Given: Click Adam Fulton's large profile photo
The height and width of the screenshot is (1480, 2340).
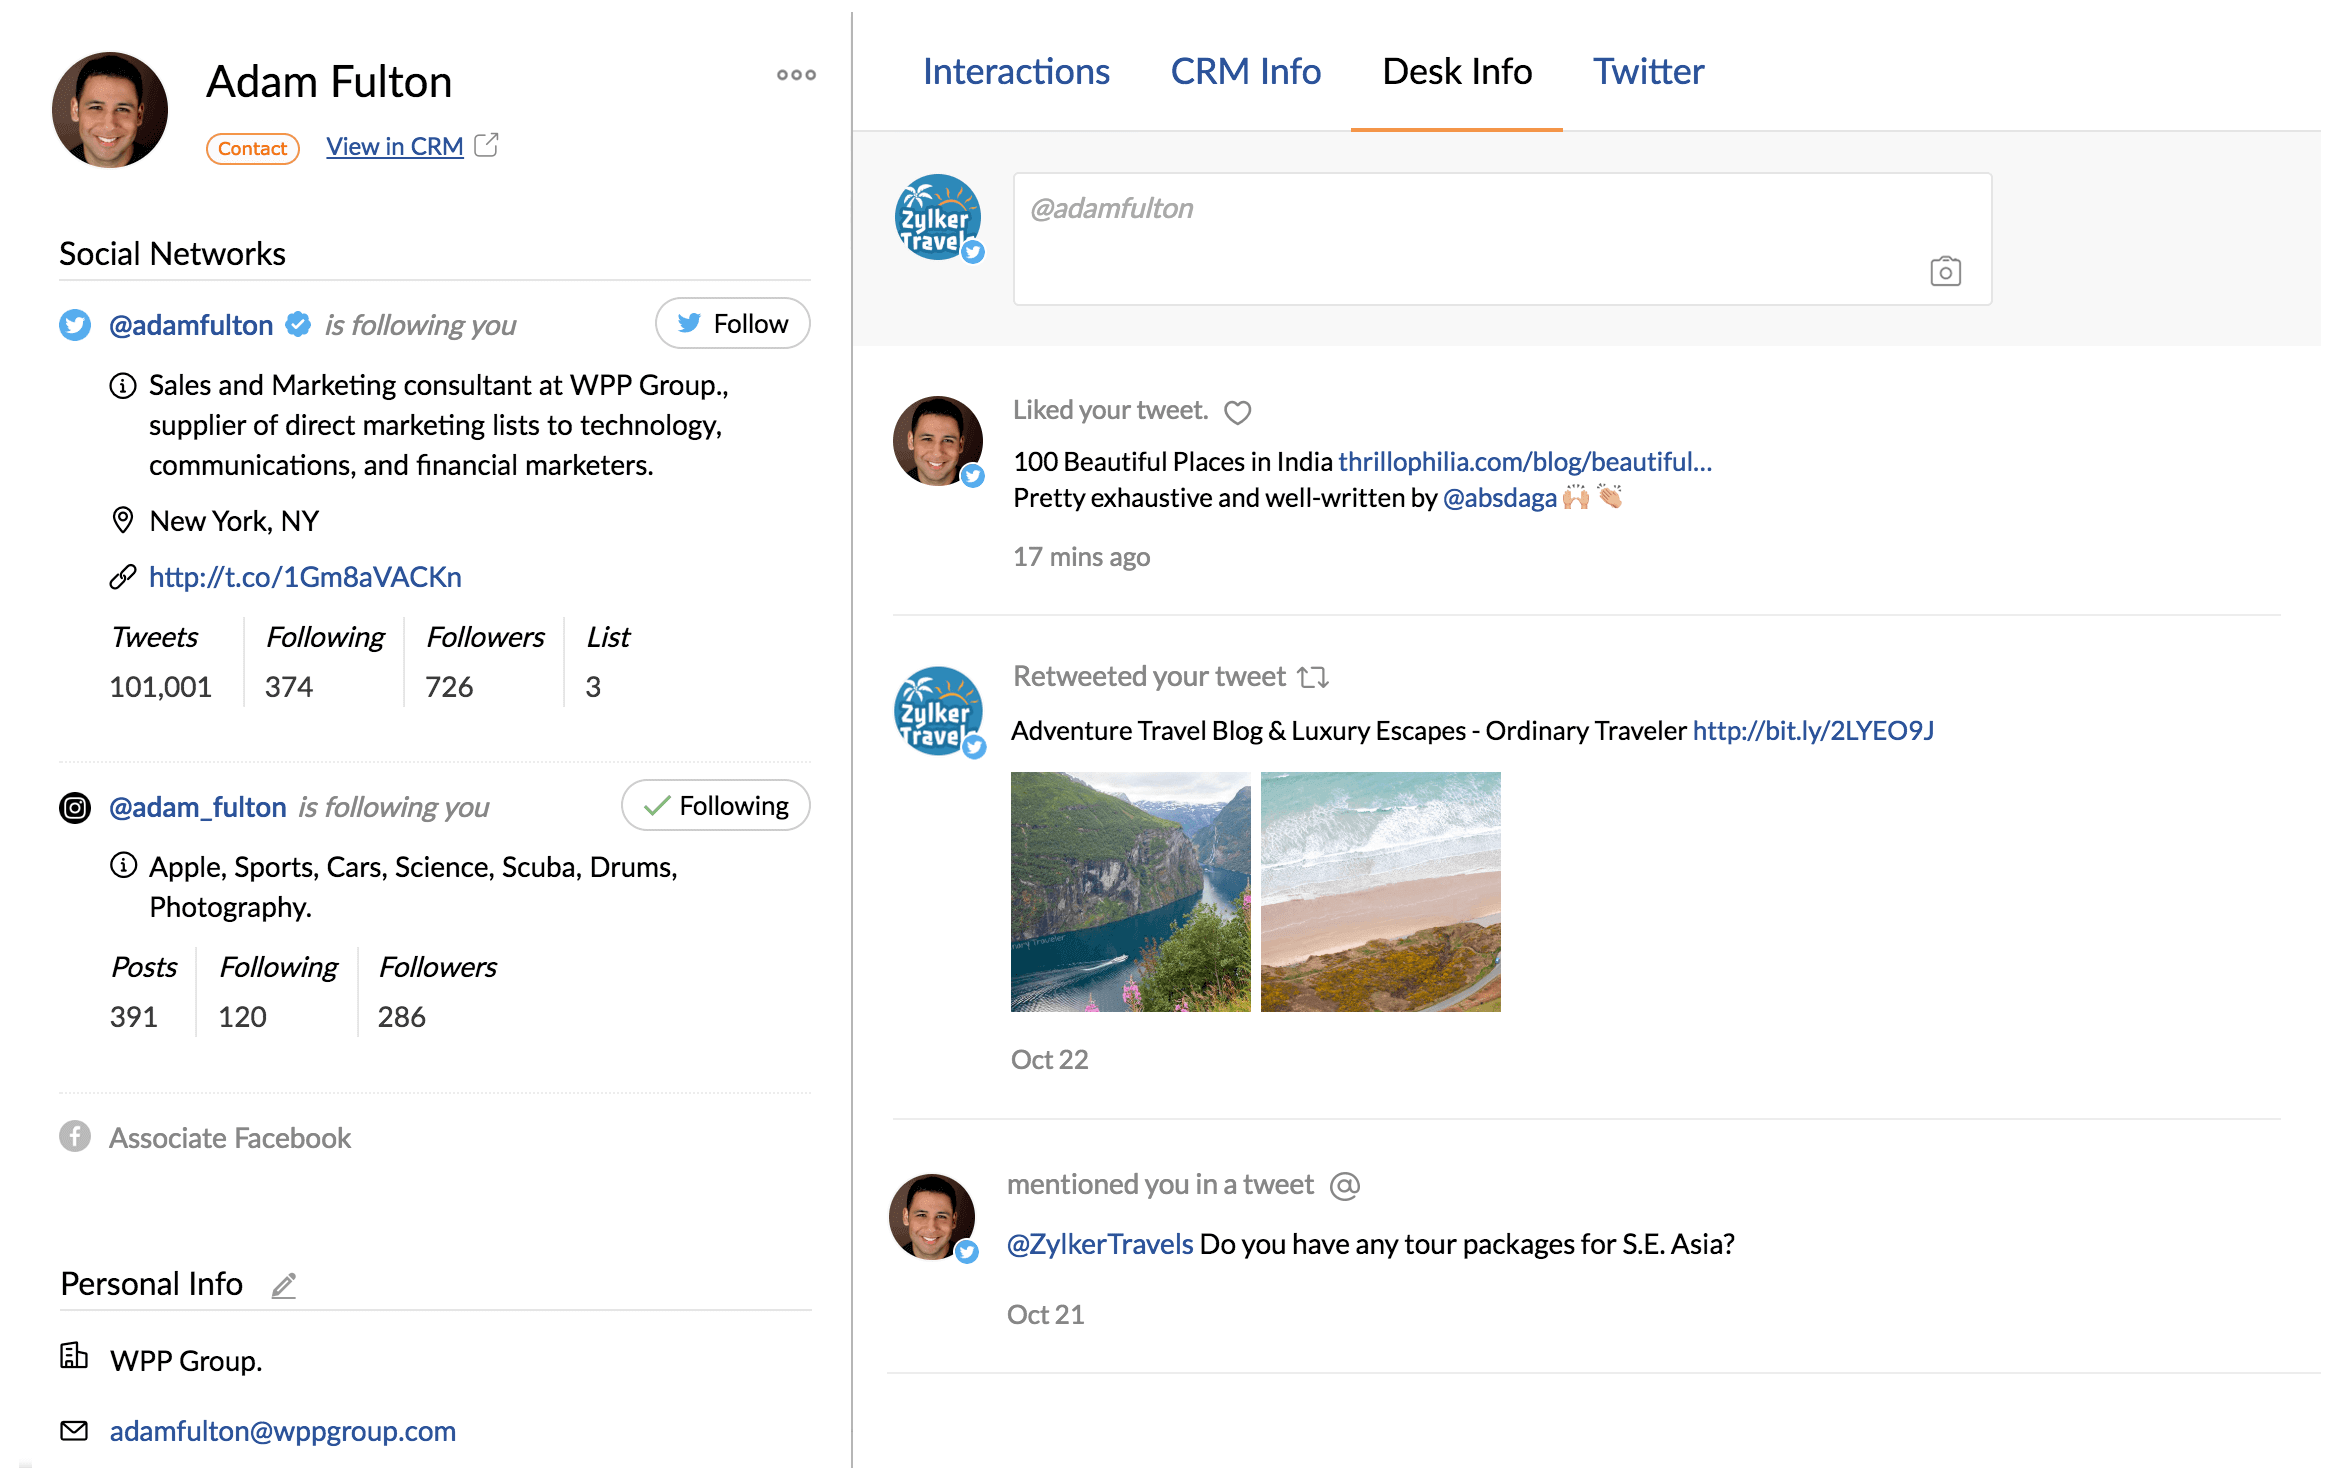Looking at the screenshot, I should coord(110,110).
